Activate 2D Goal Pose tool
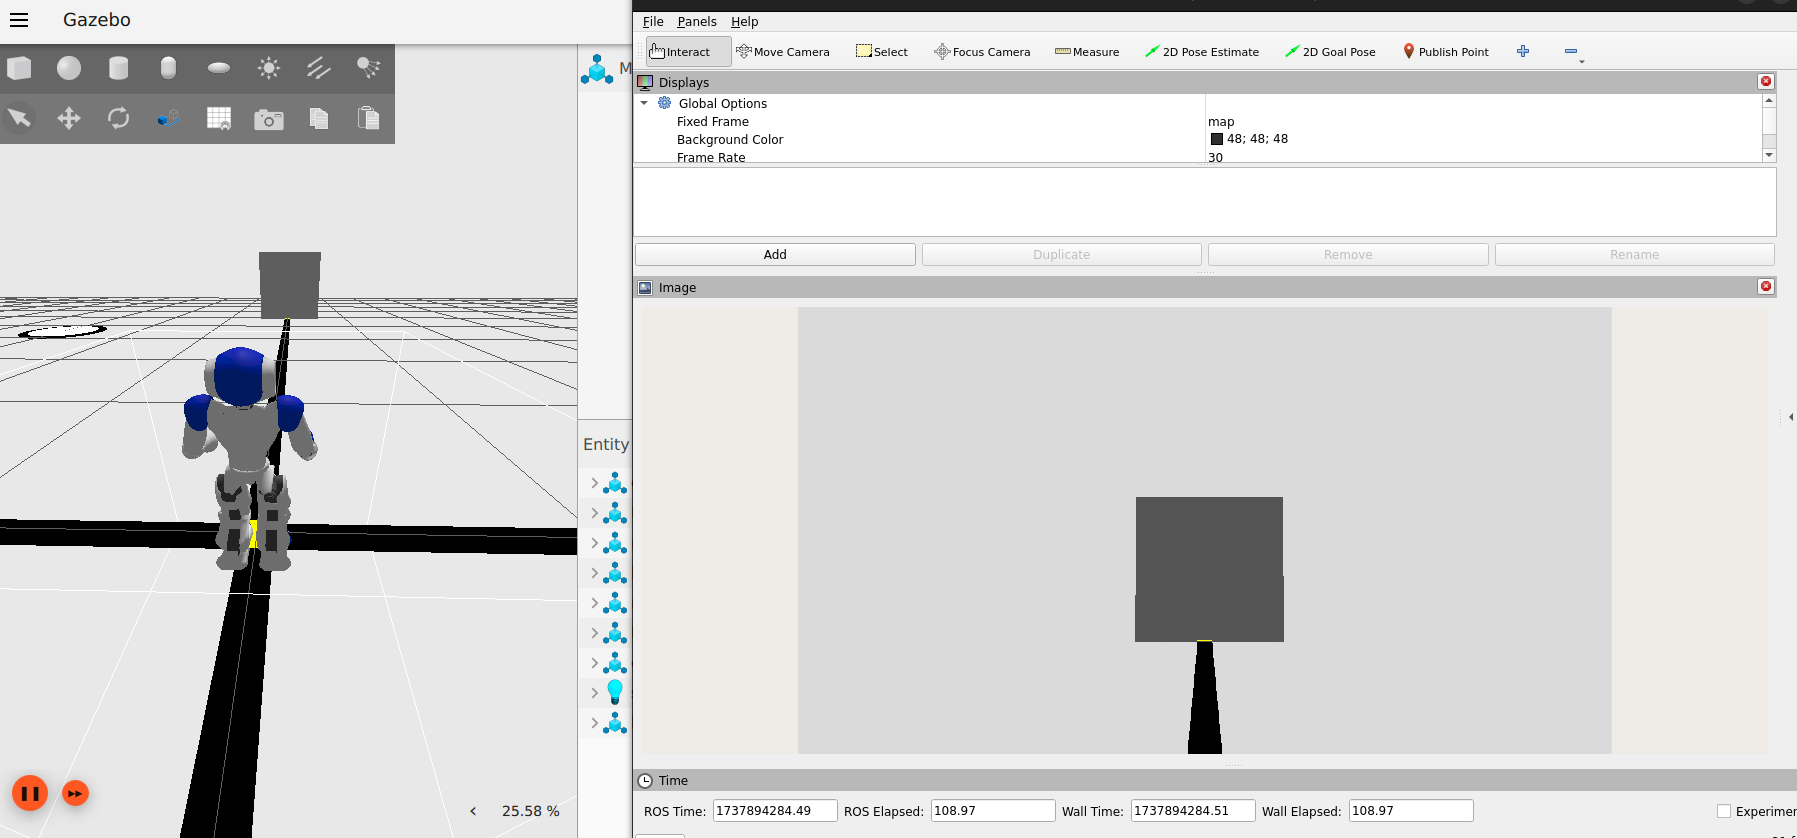Image resolution: width=1797 pixels, height=838 pixels. 1330,52
